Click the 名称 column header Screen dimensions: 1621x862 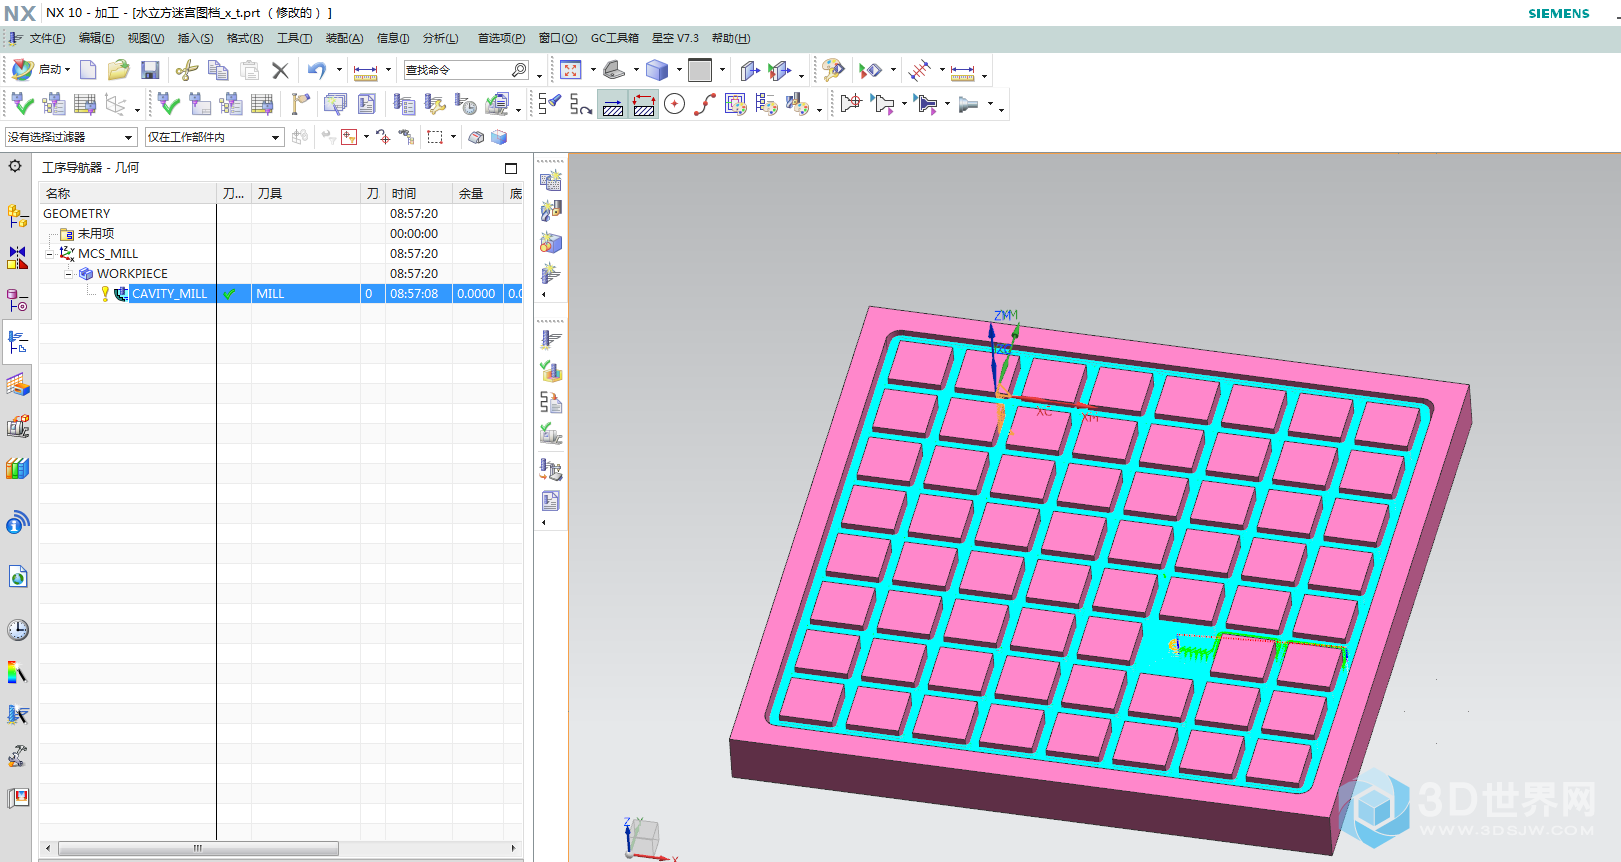click(x=128, y=193)
